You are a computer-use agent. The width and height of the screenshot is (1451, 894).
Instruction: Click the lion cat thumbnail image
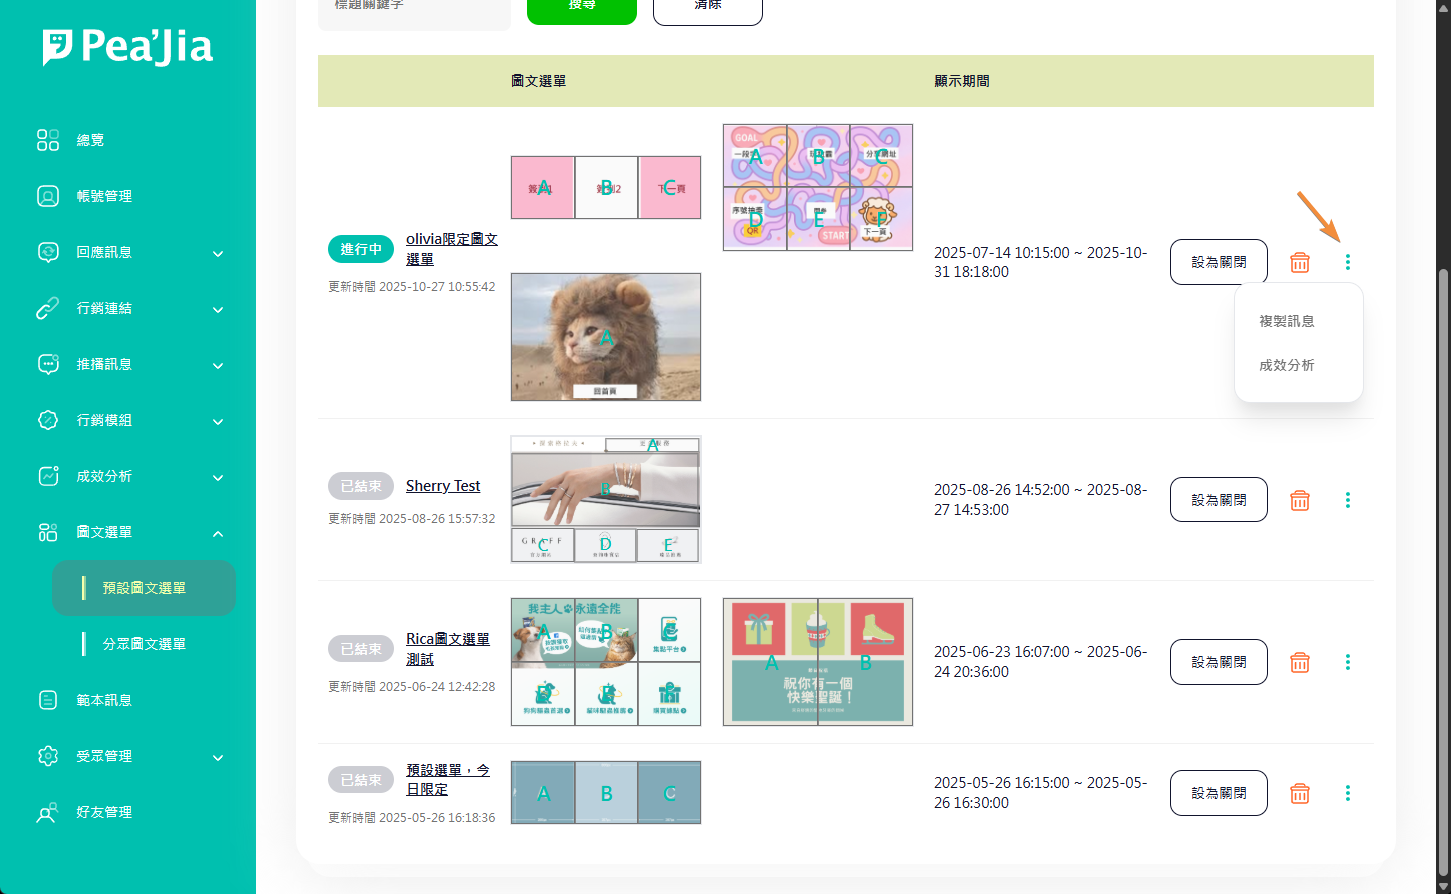pyautogui.click(x=606, y=337)
